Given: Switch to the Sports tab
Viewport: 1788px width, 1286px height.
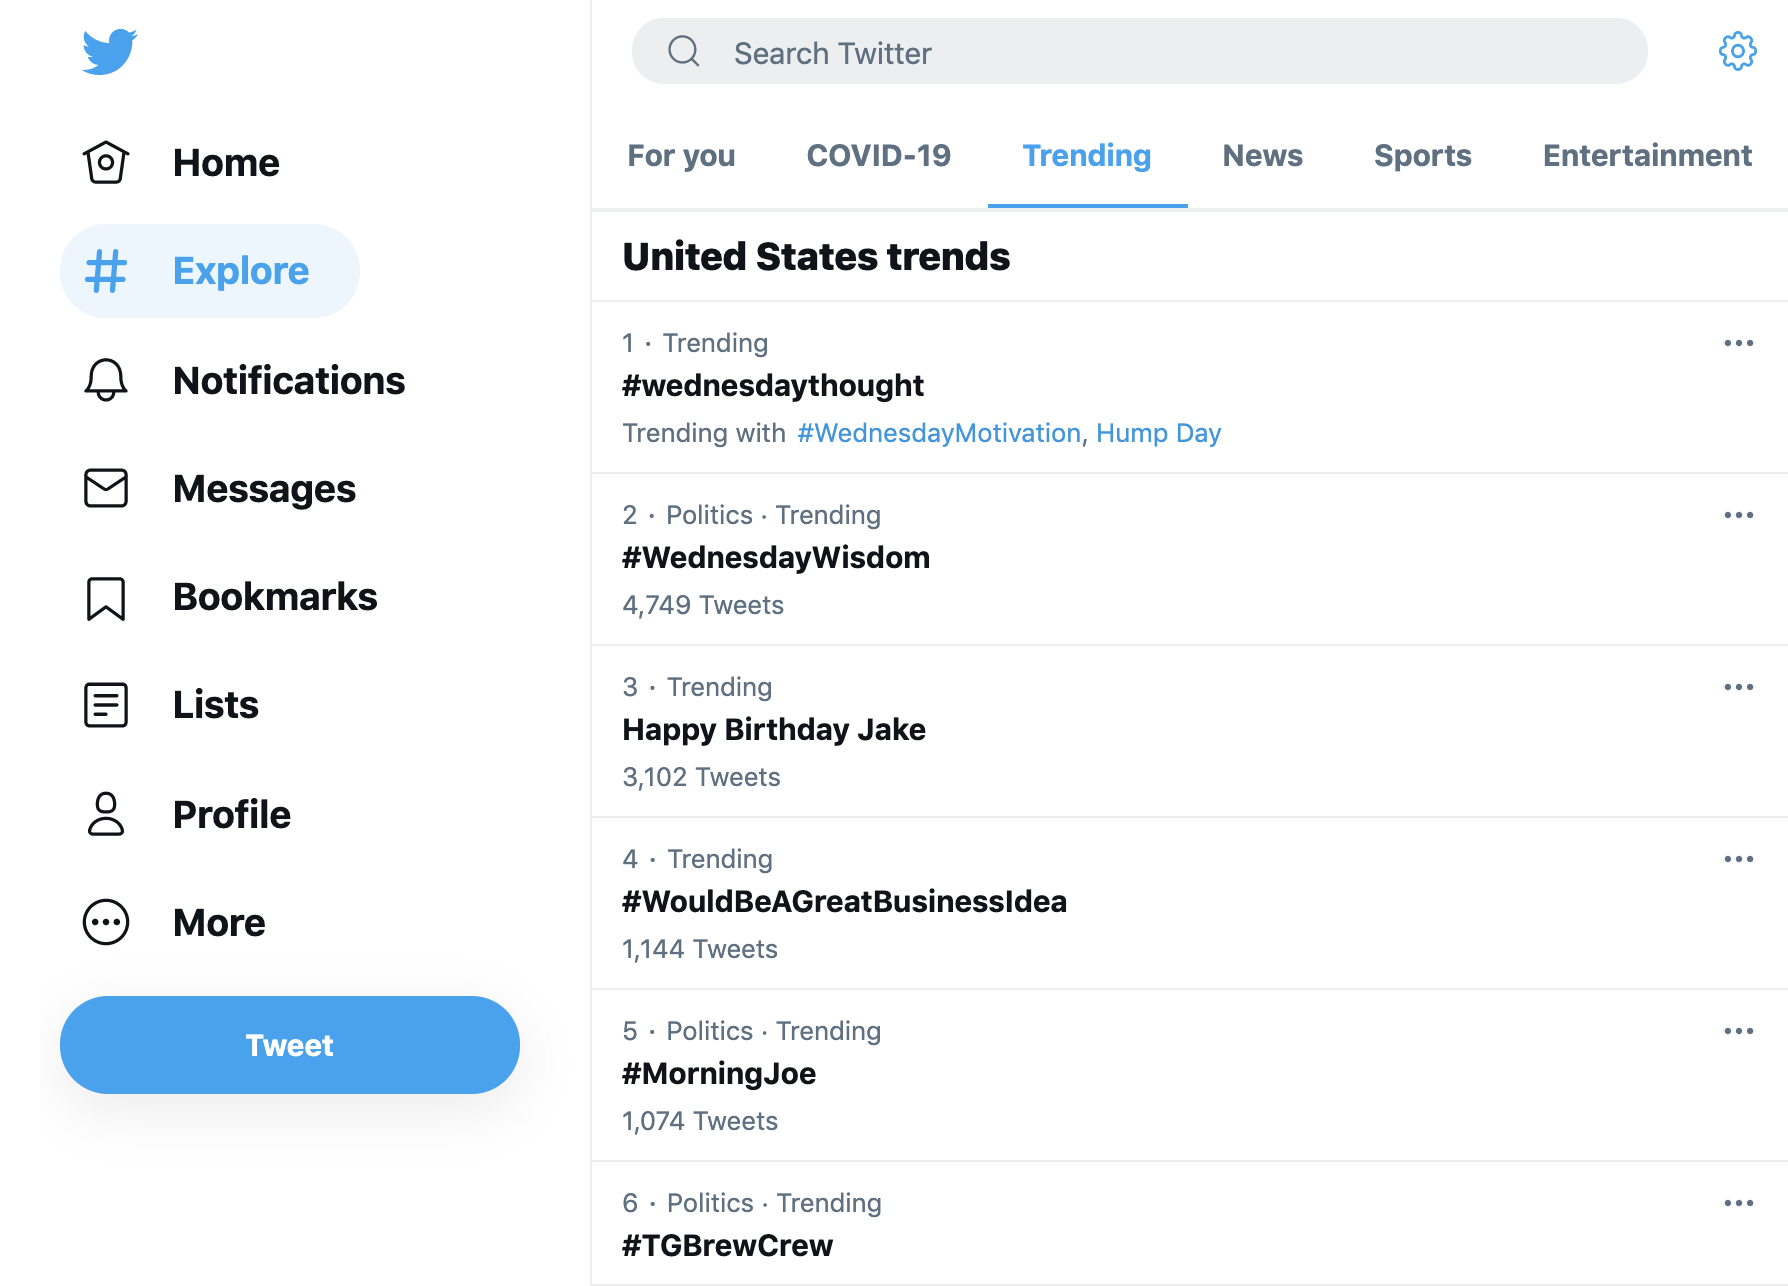Looking at the screenshot, I should (x=1422, y=156).
